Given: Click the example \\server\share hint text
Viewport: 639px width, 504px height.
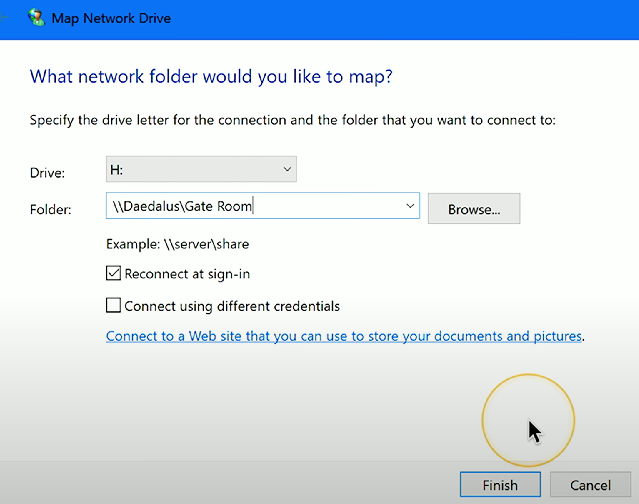Looking at the screenshot, I should tap(177, 244).
